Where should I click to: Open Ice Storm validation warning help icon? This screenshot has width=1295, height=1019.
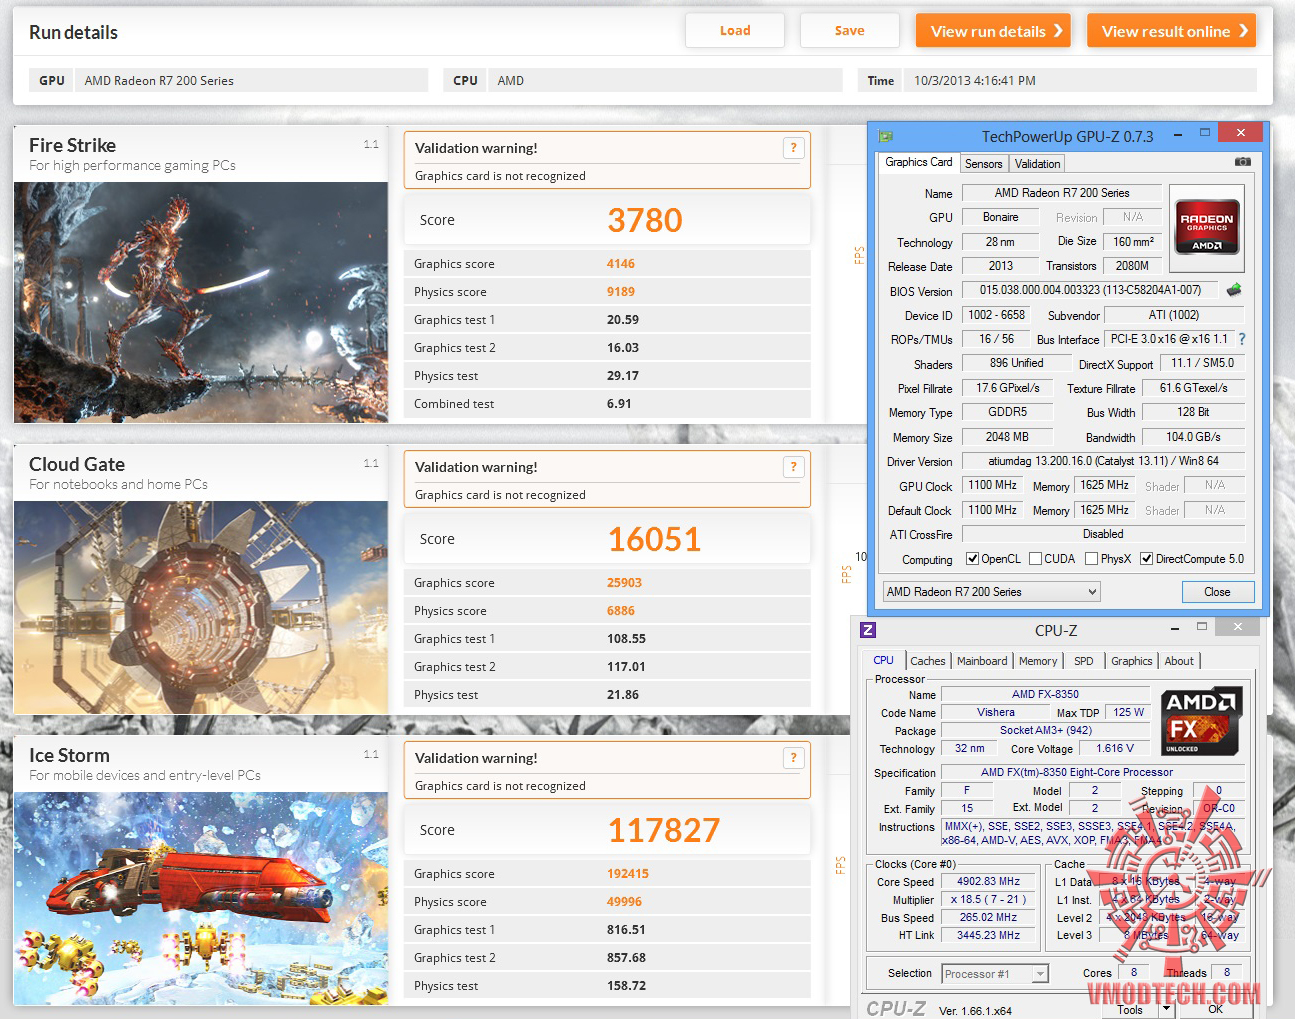[x=793, y=758]
